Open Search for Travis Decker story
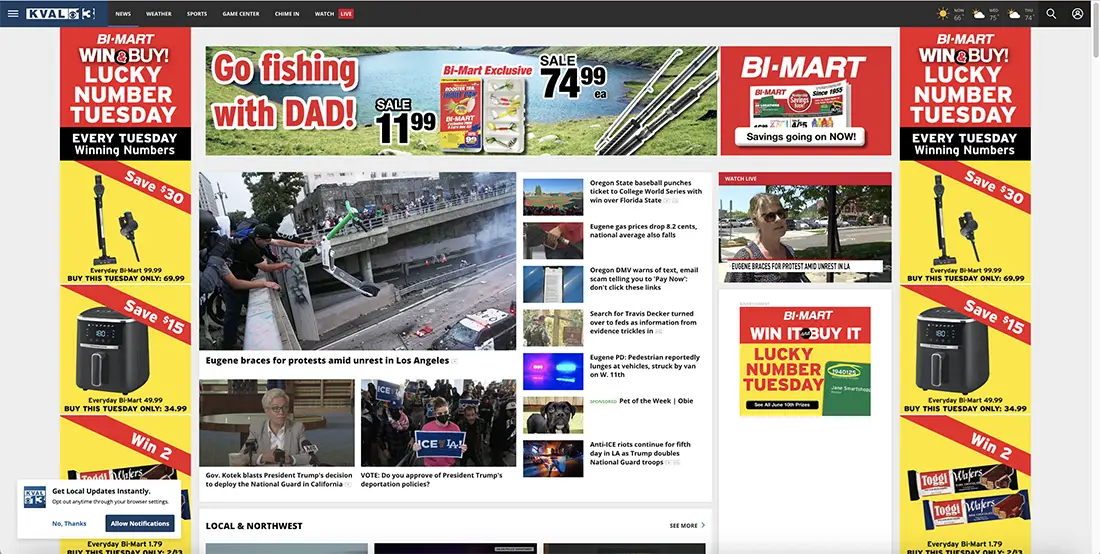The width and height of the screenshot is (1100, 554). pos(643,323)
